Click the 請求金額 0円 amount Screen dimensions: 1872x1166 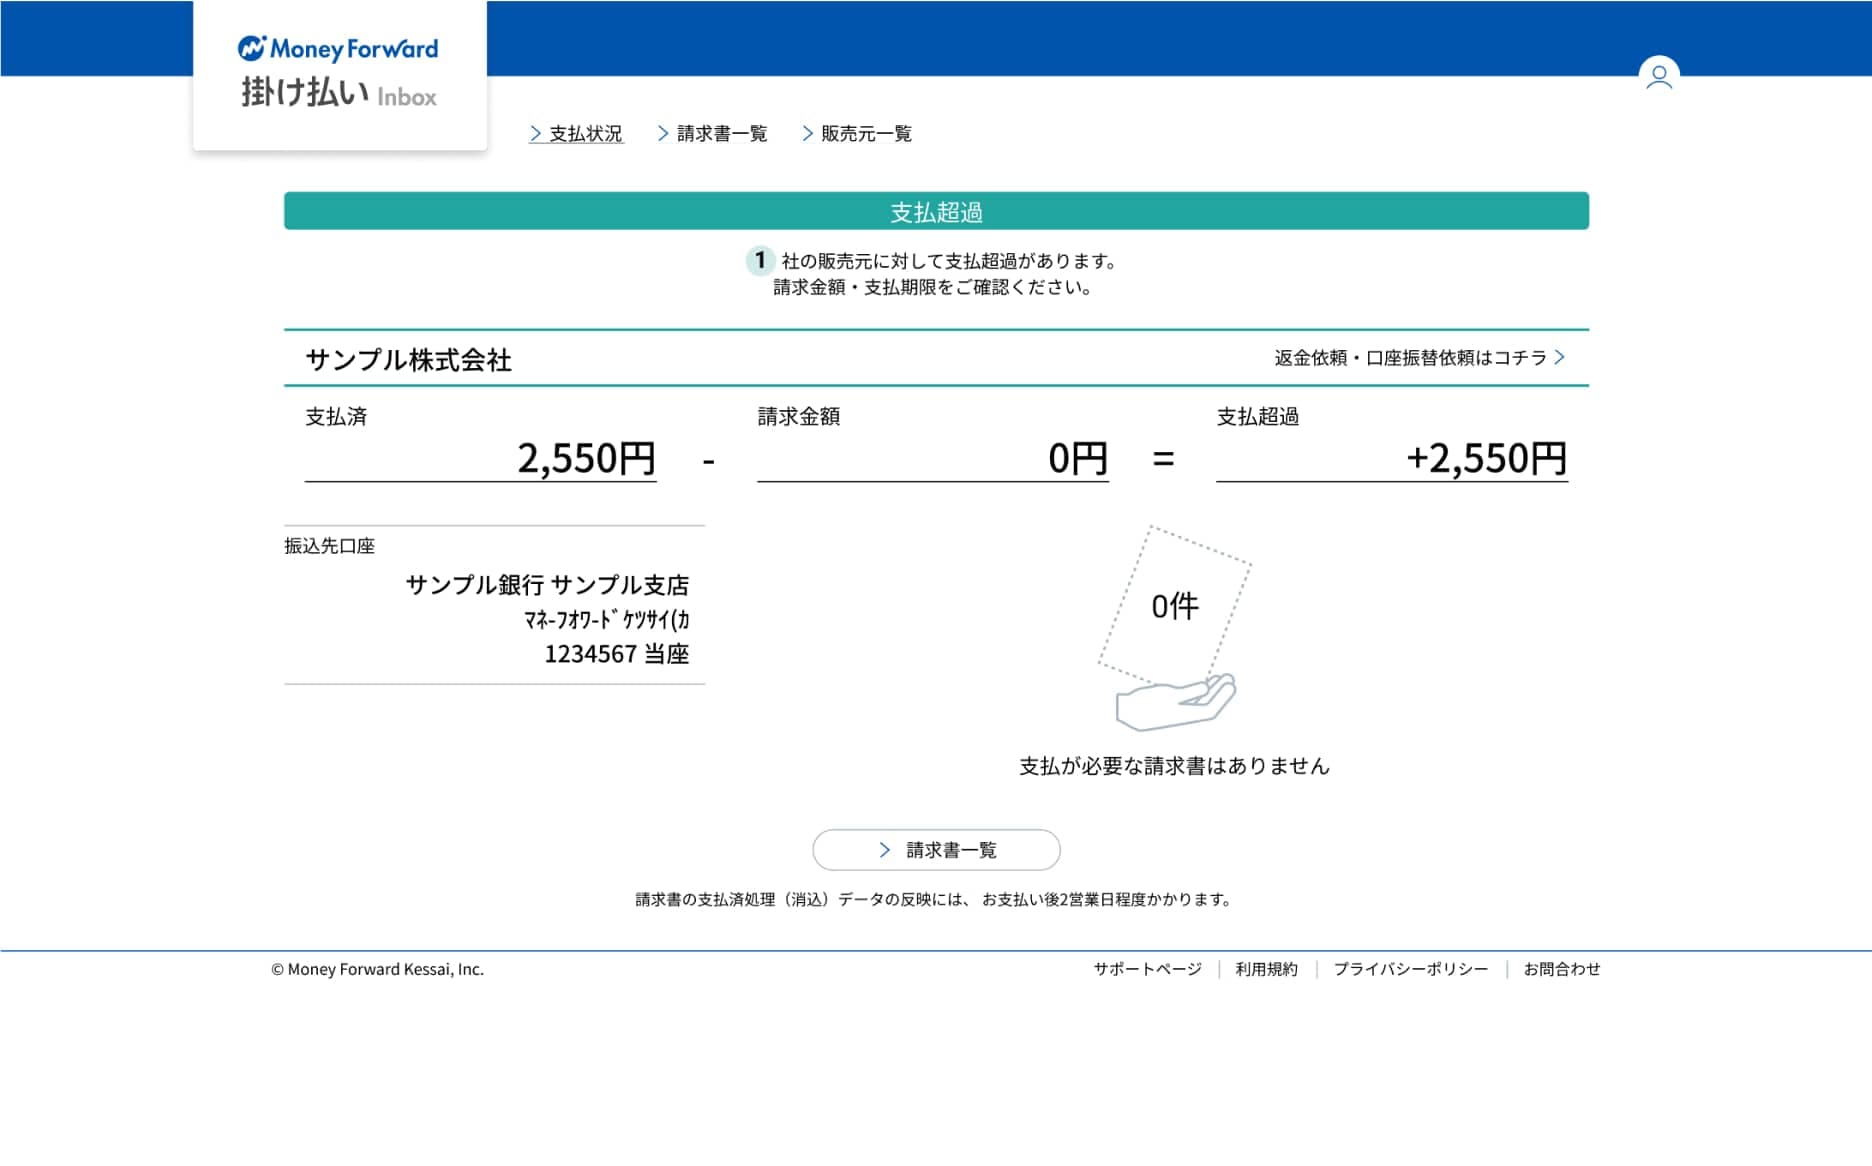coord(1077,459)
